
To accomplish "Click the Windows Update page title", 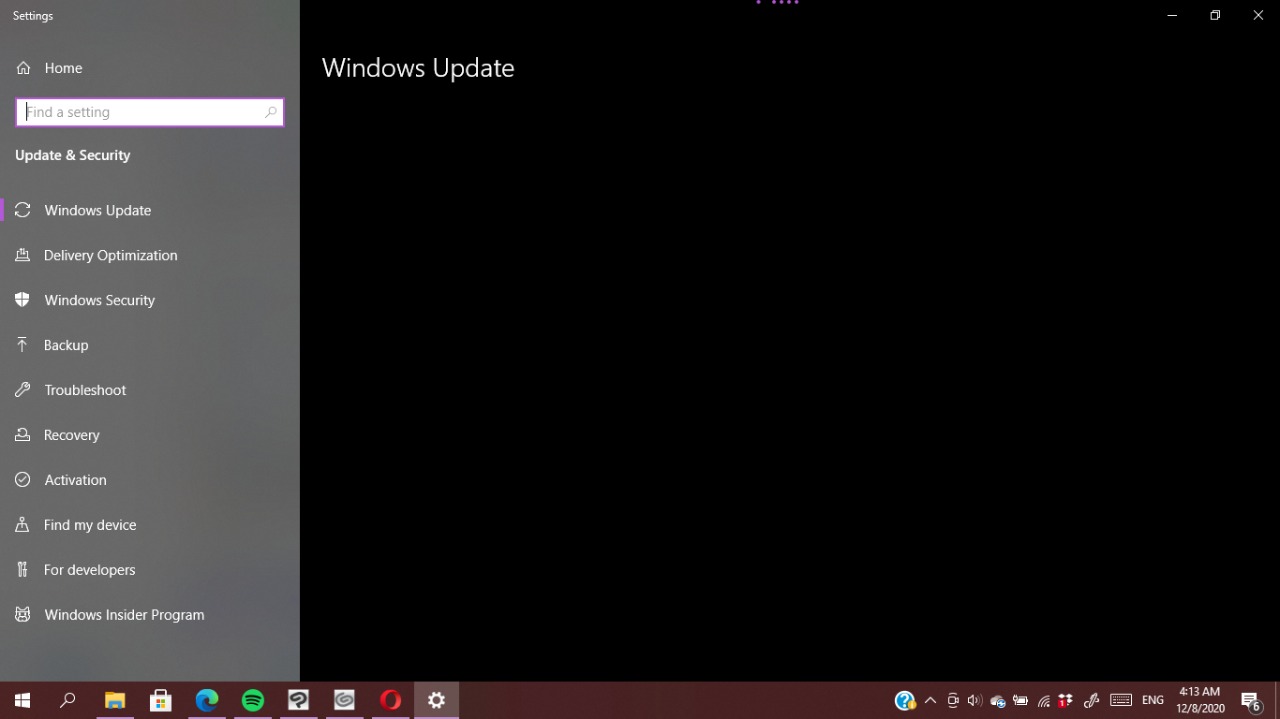I will tap(418, 68).
